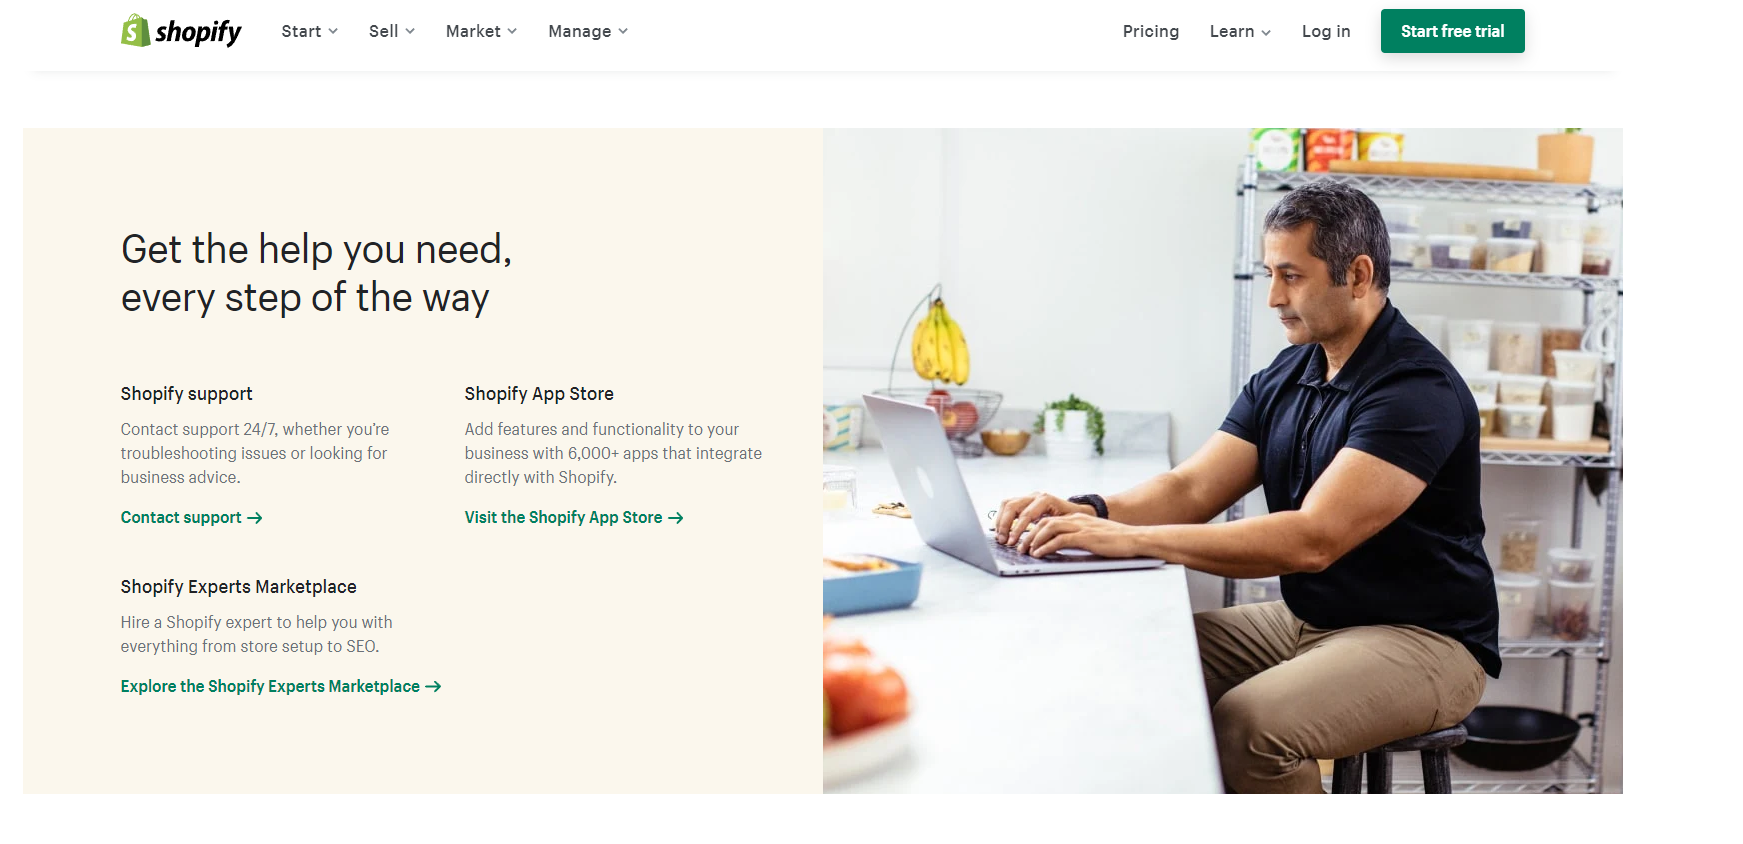Open the Manage menu label

pos(580,31)
